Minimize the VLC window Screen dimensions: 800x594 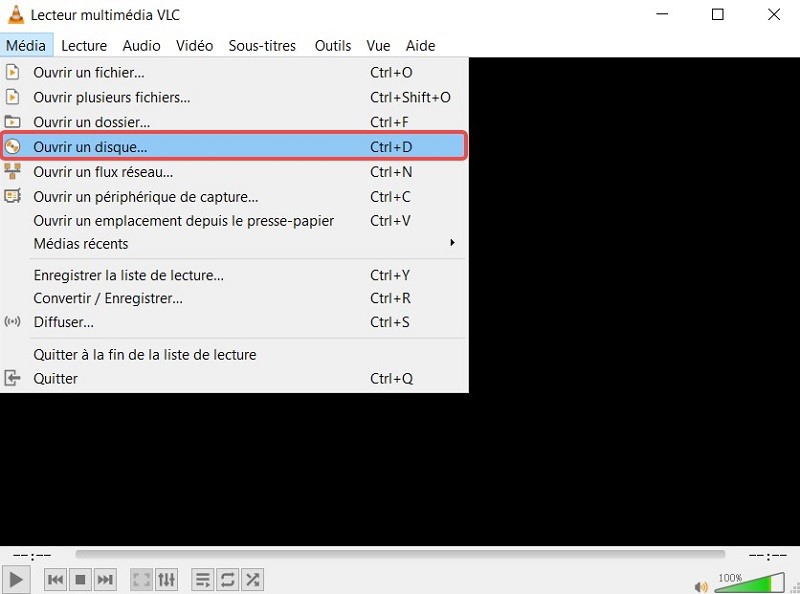tap(662, 14)
